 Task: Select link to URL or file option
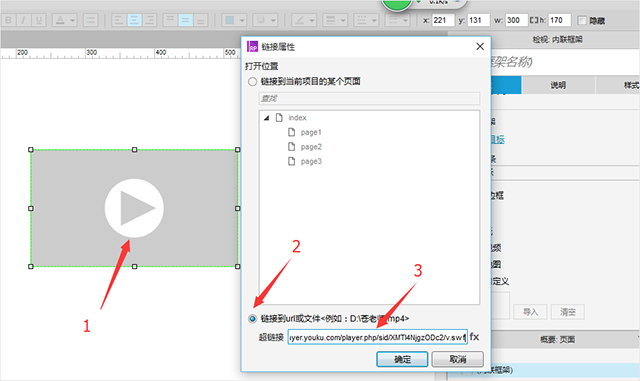253,319
